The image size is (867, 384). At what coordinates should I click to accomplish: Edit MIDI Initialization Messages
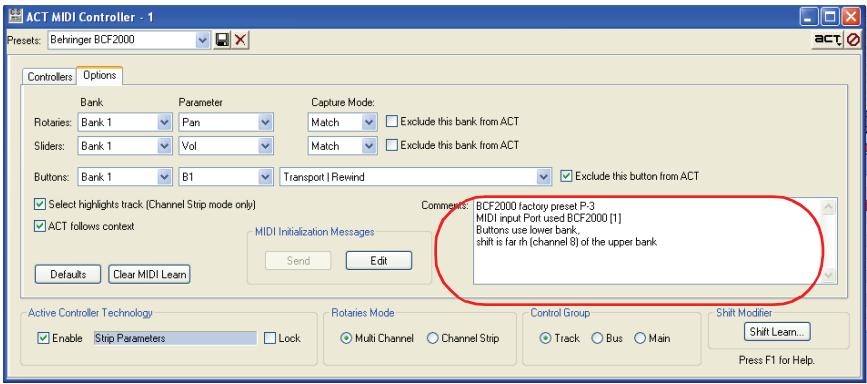pos(379,261)
